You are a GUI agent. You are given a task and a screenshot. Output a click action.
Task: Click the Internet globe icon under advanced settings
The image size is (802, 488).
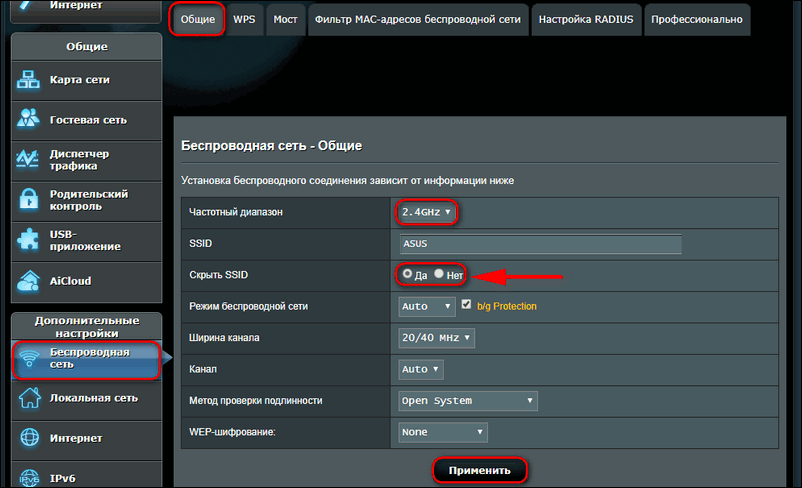click(x=28, y=437)
